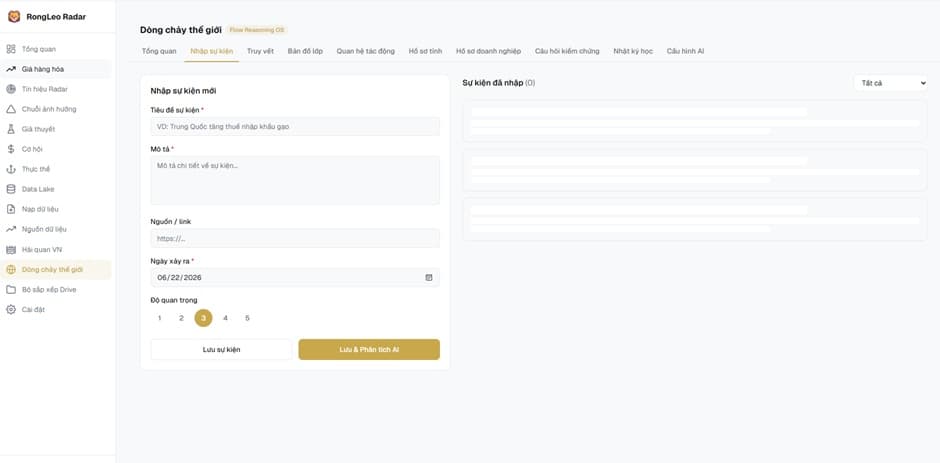Open the Truy vết tab
The image size is (940, 463).
tap(260, 51)
